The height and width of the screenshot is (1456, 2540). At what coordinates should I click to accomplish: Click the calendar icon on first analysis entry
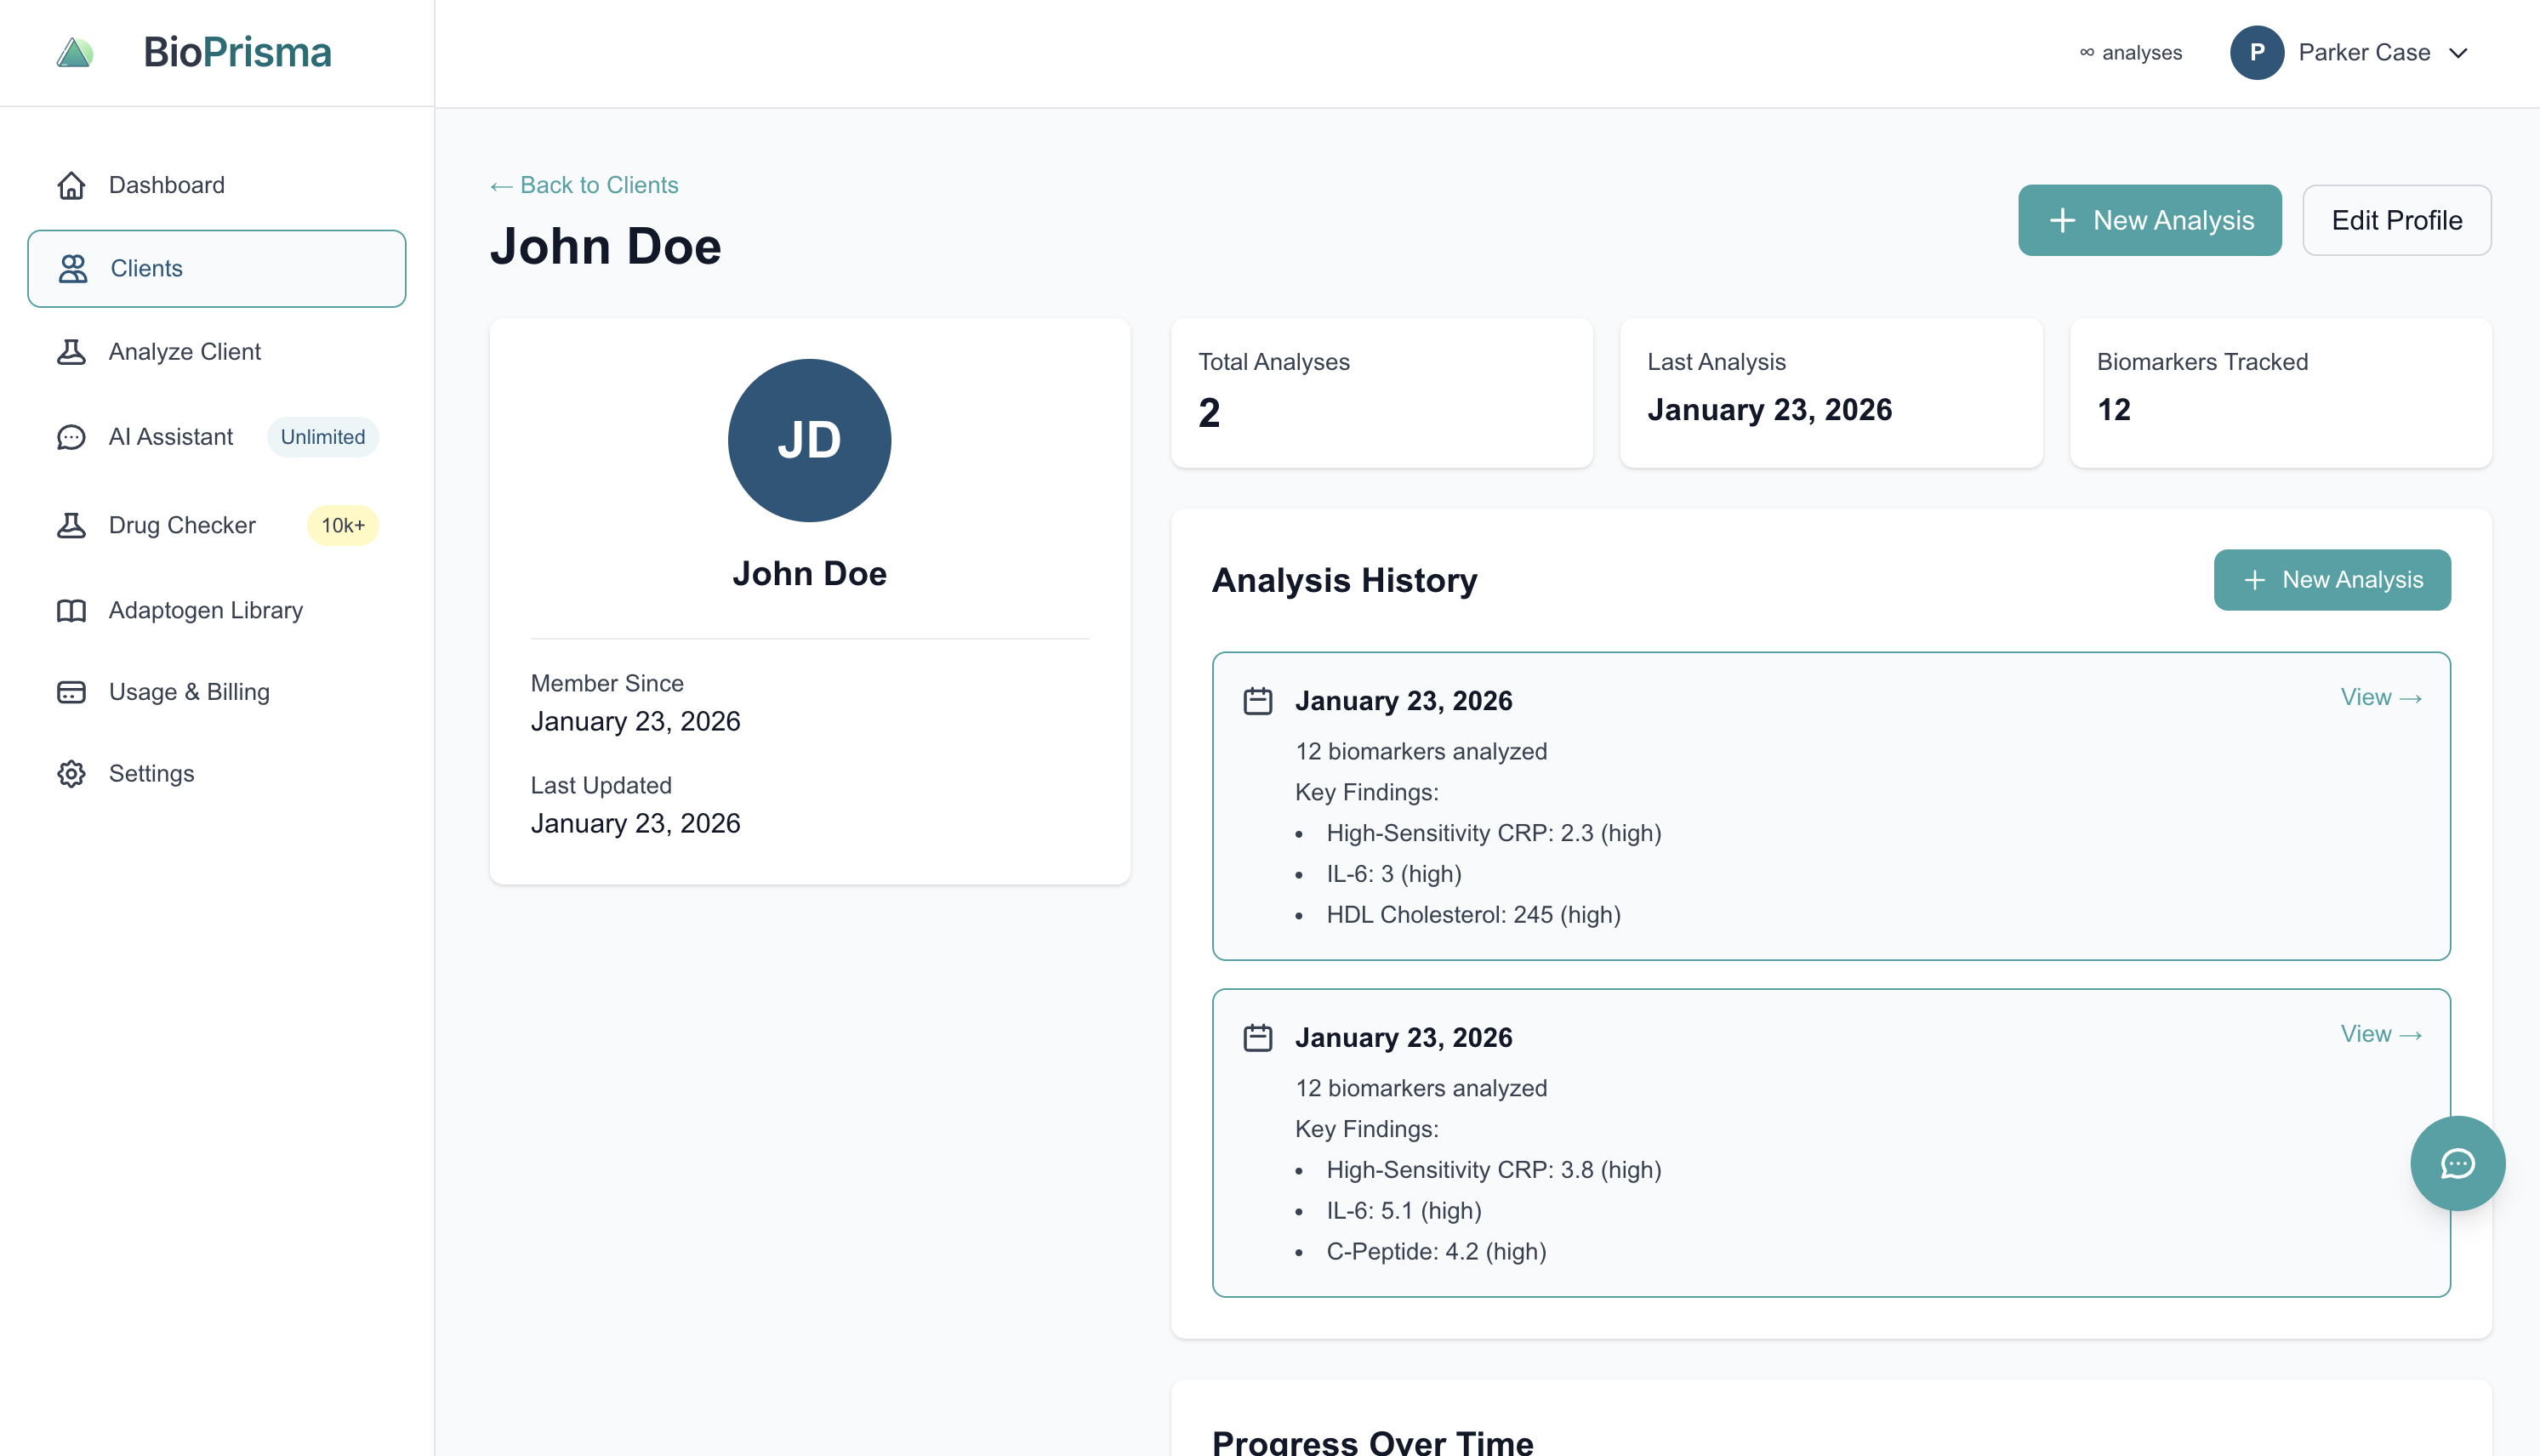coord(1258,700)
